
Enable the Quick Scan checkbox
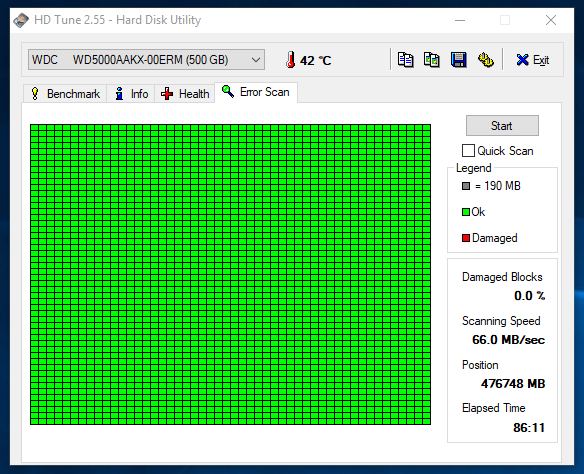tap(468, 151)
